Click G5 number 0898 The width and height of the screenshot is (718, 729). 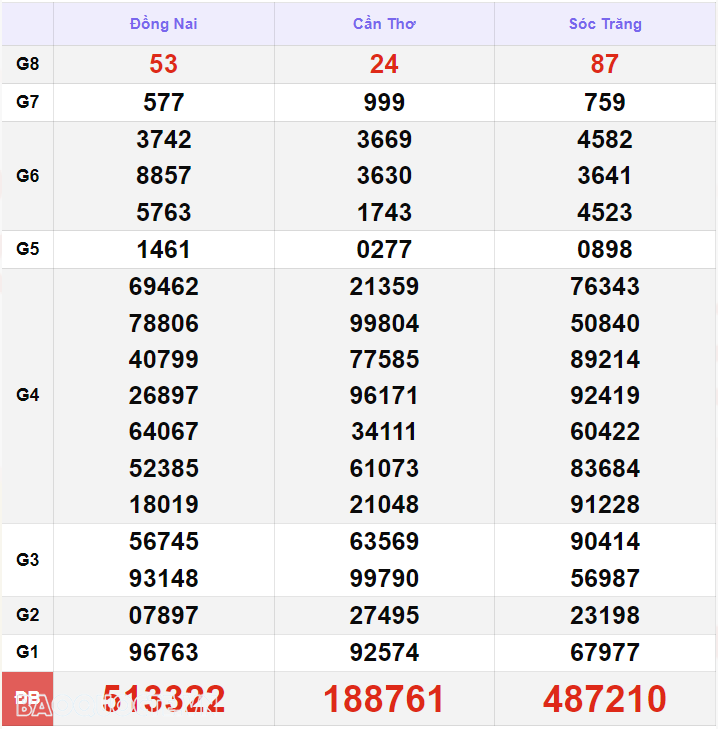[x=604, y=249]
